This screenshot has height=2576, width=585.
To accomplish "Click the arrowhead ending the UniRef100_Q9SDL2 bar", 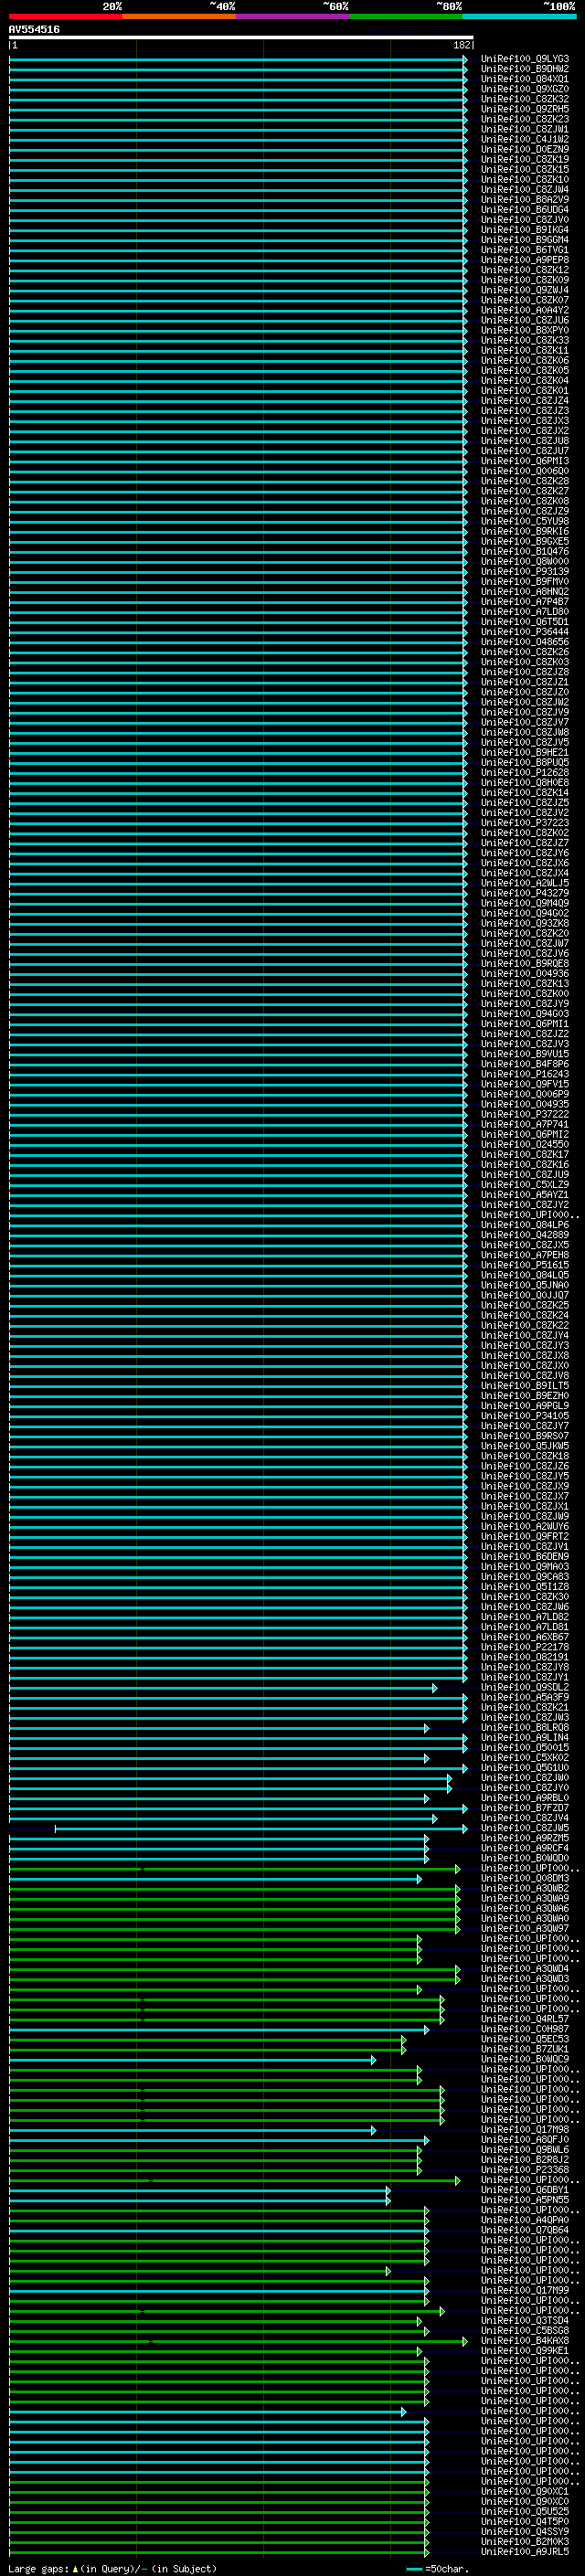I will point(434,1688).
